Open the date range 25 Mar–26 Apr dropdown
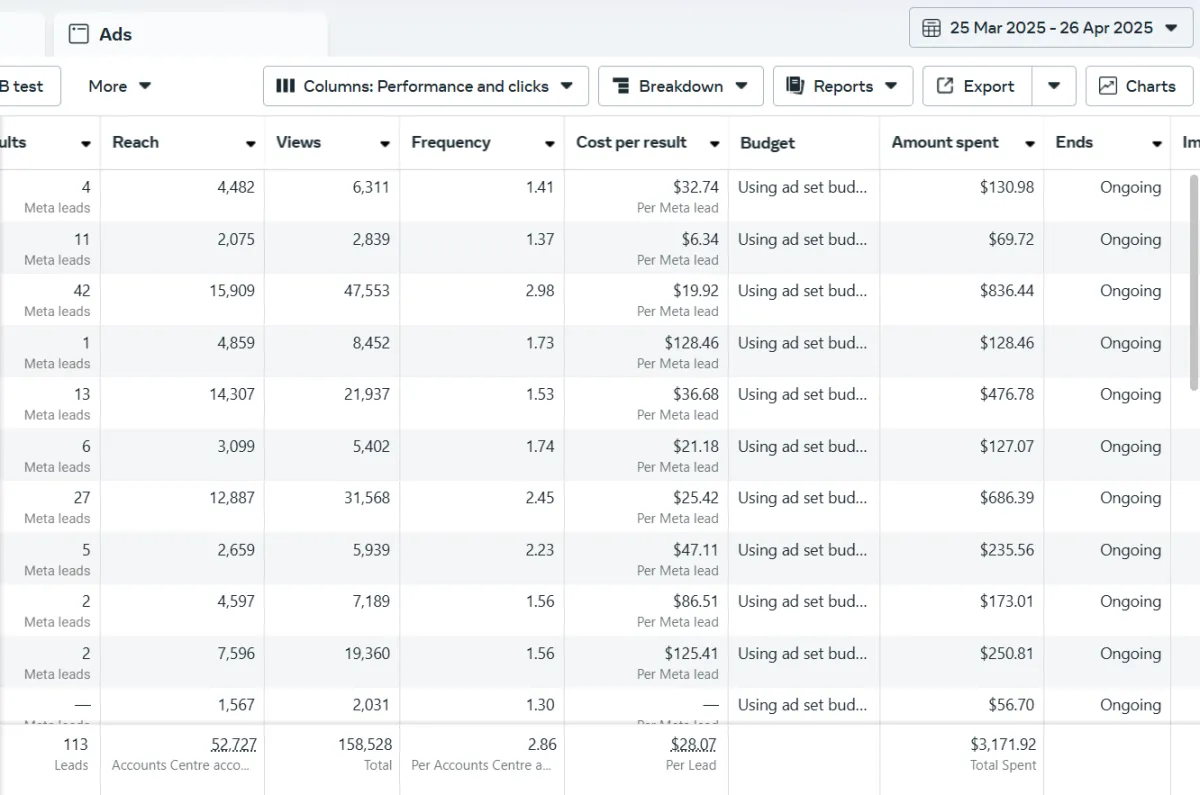This screenshot has width=1200, height=795. [x=1050, y=28]
